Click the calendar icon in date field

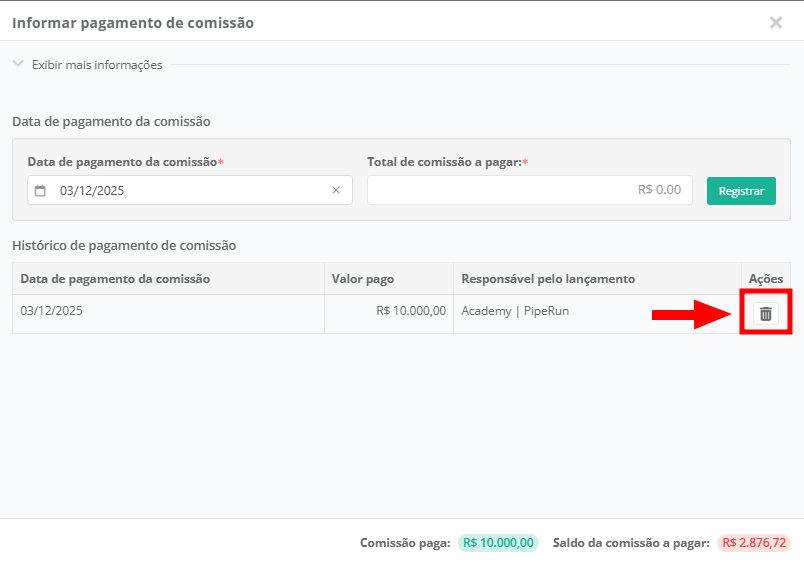(40, 190)
